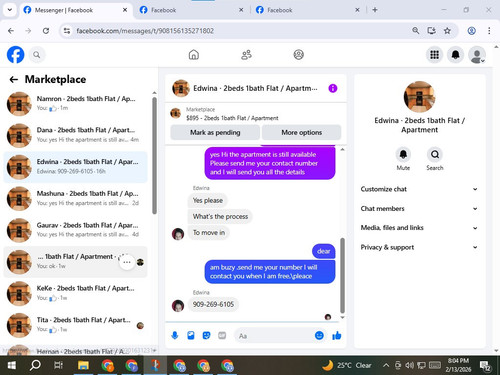
Task: Open the $895 Marketplace listing link
Action: click(232, 118)
